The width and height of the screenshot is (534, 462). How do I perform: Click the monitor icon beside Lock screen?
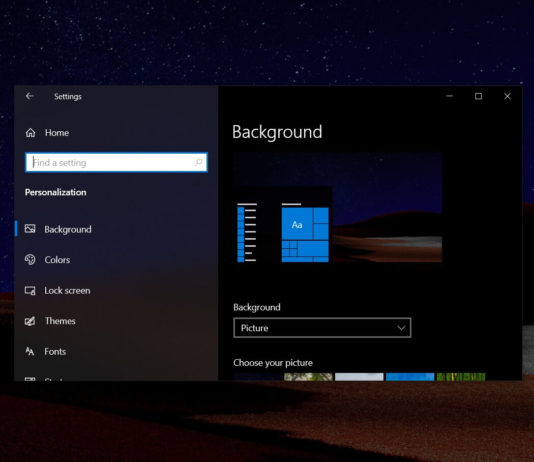30,291
